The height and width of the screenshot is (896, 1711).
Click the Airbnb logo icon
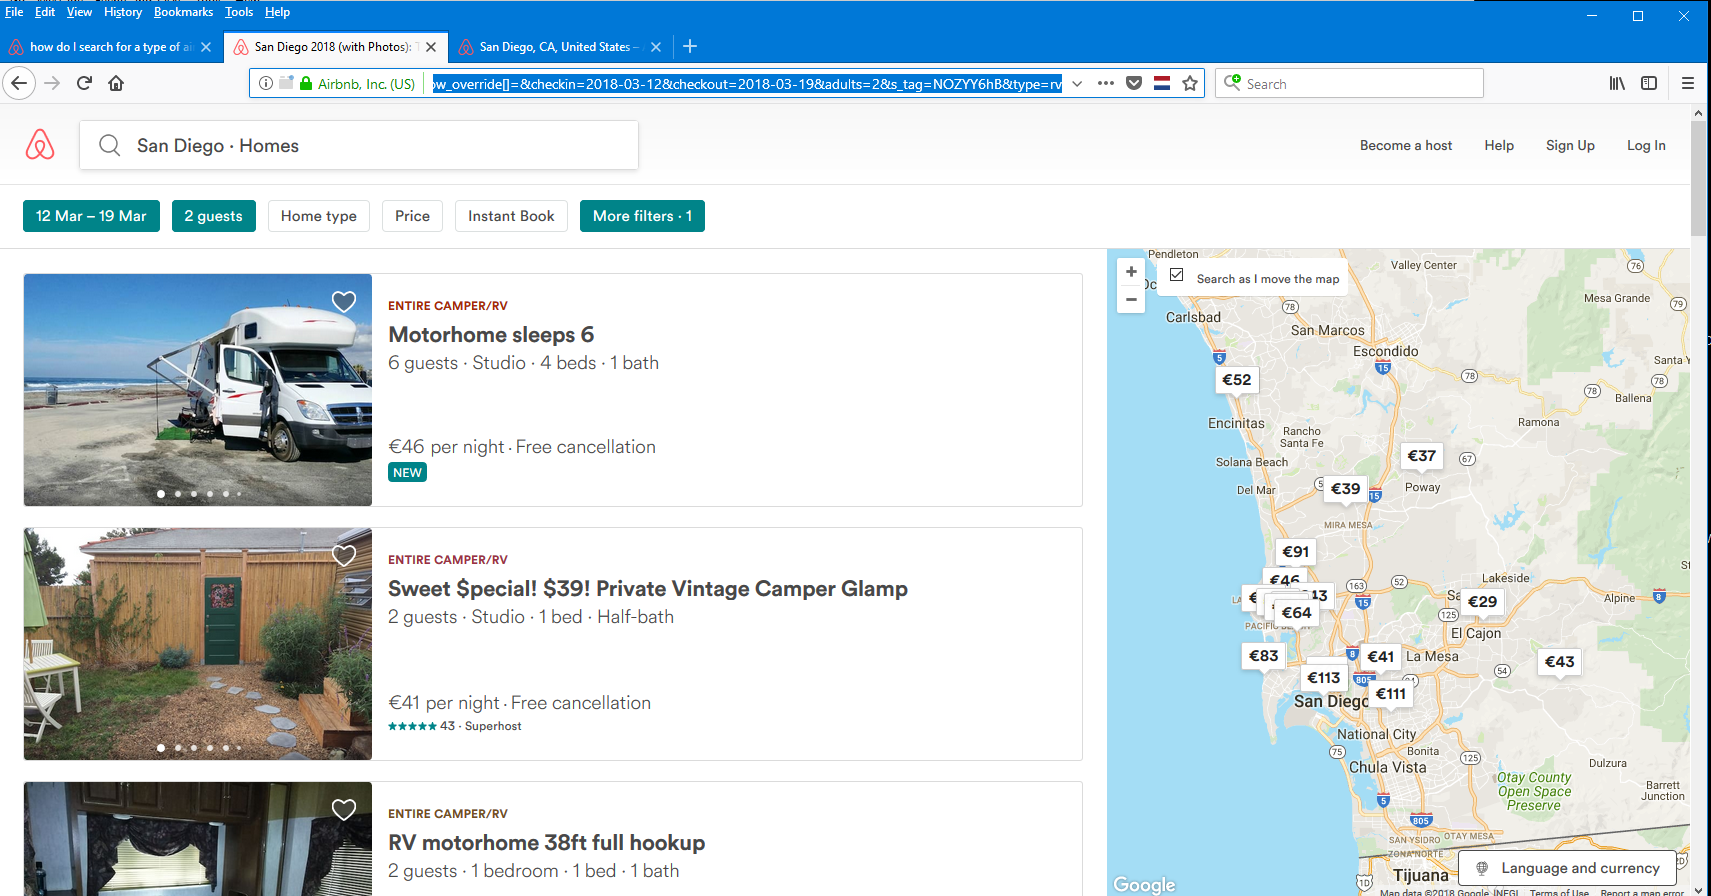coord(40,145)
